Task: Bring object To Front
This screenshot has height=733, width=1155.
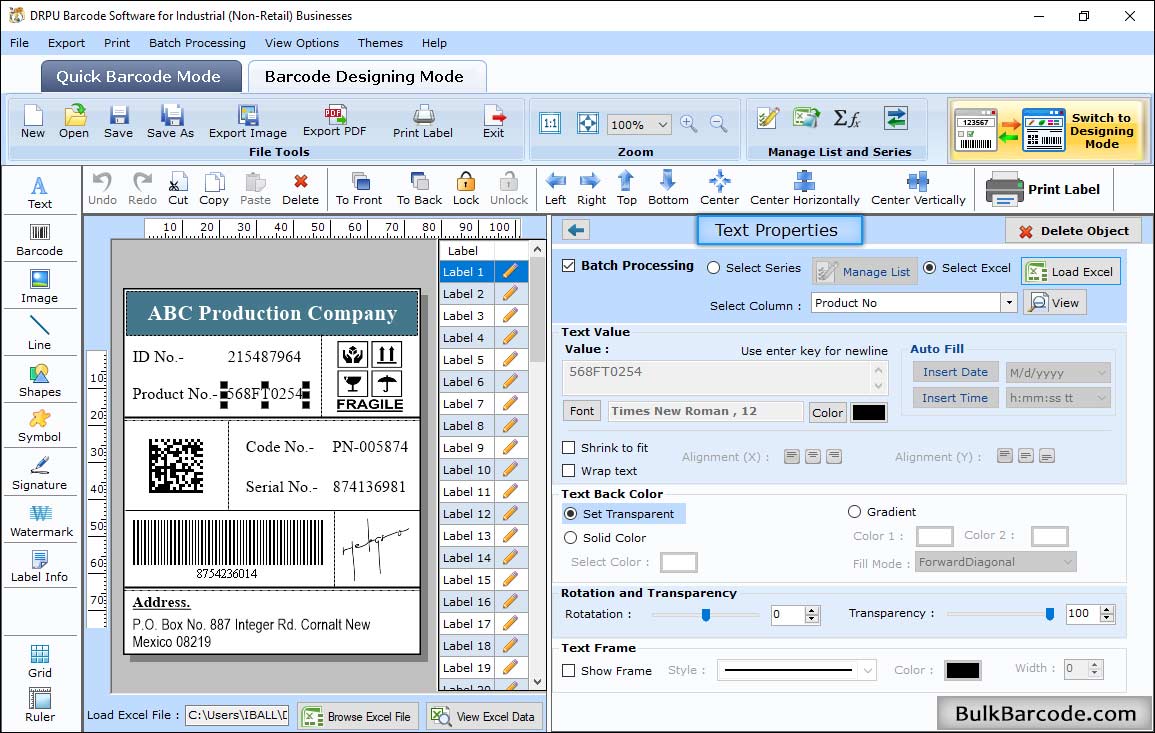Action: (x=359, y=189)
